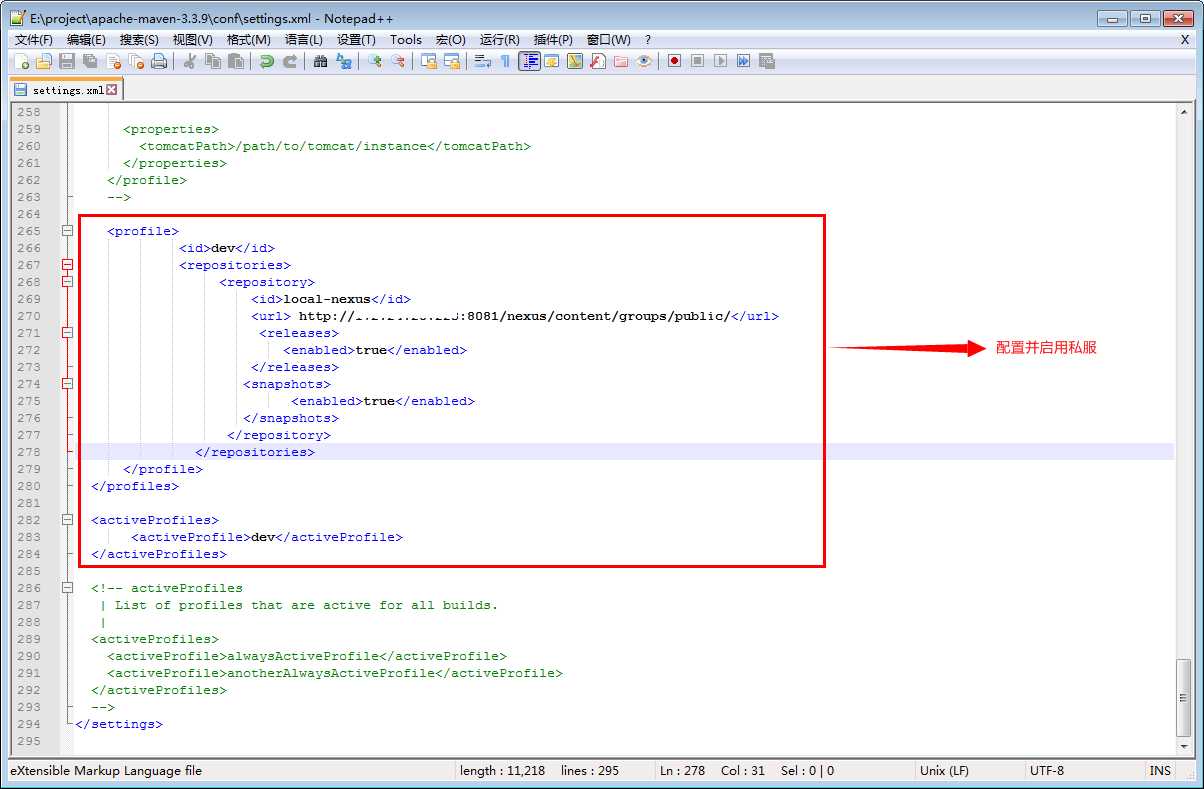
Task: Play back the recorded macro
Action: point(721,61)
